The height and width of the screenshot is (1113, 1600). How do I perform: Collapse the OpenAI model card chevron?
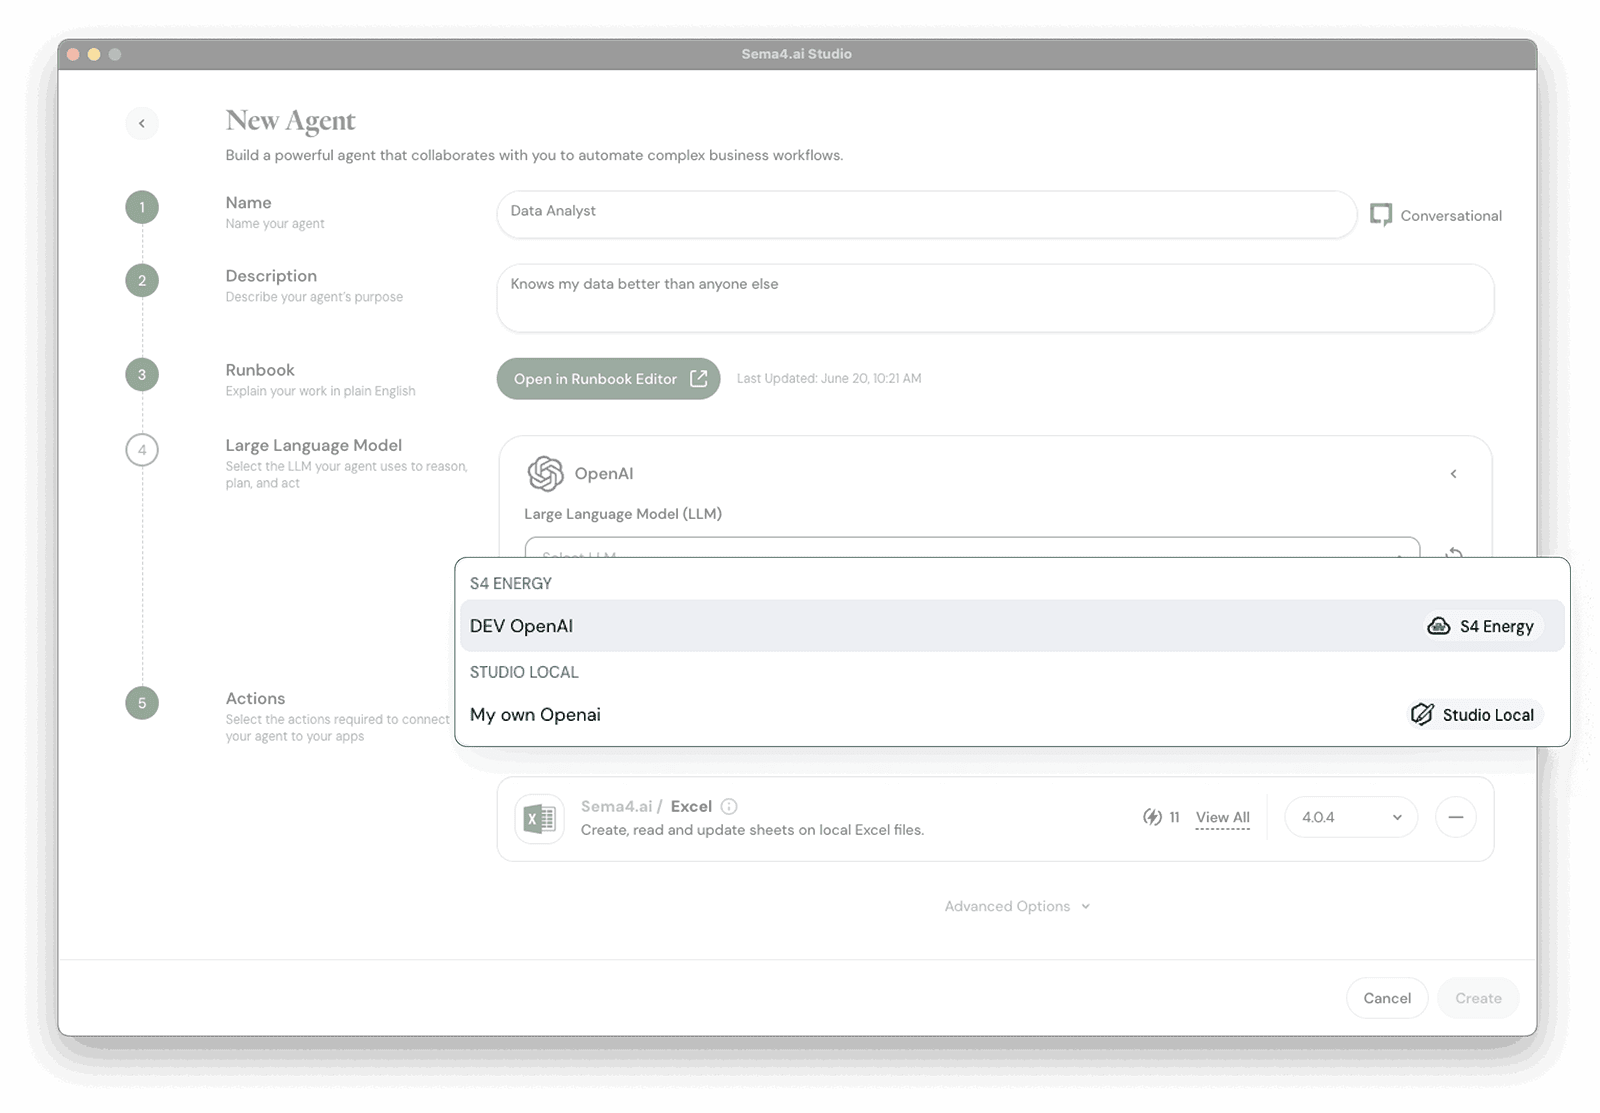[1453, 474]
